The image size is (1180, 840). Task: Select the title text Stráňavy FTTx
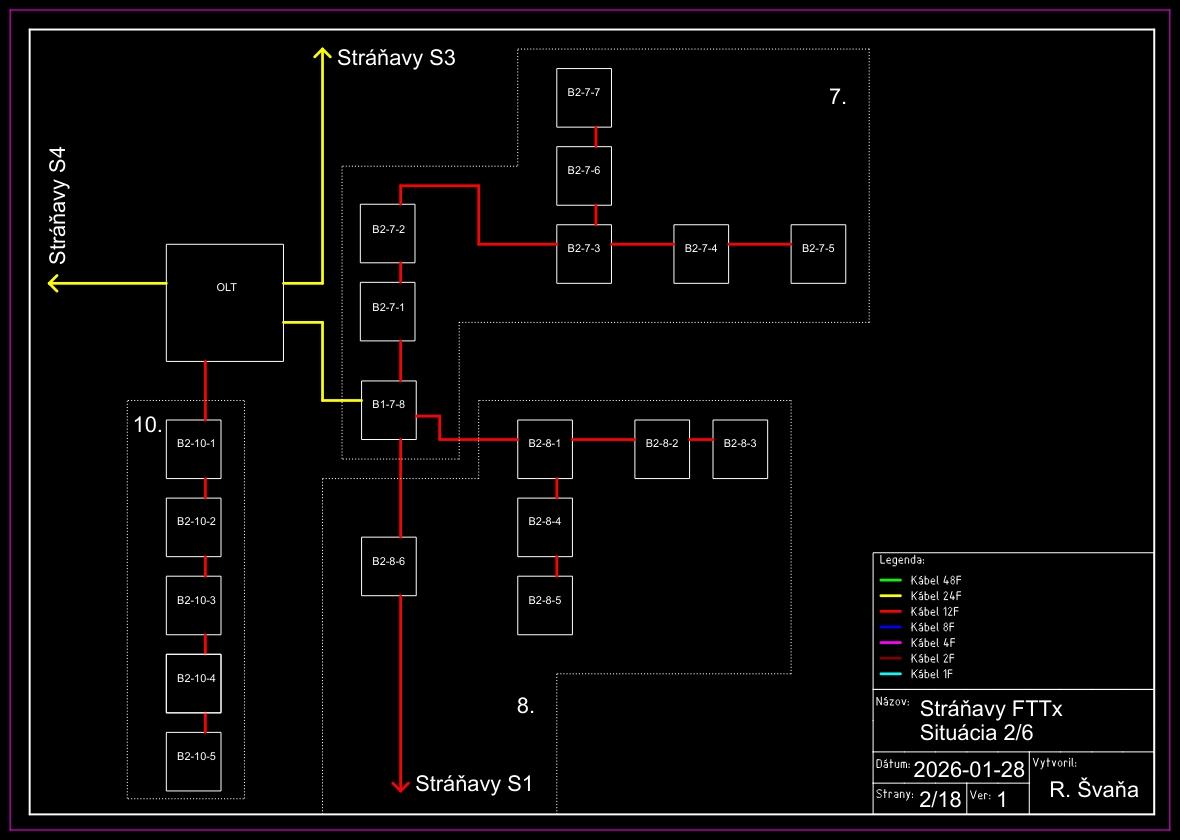[990, 709]
